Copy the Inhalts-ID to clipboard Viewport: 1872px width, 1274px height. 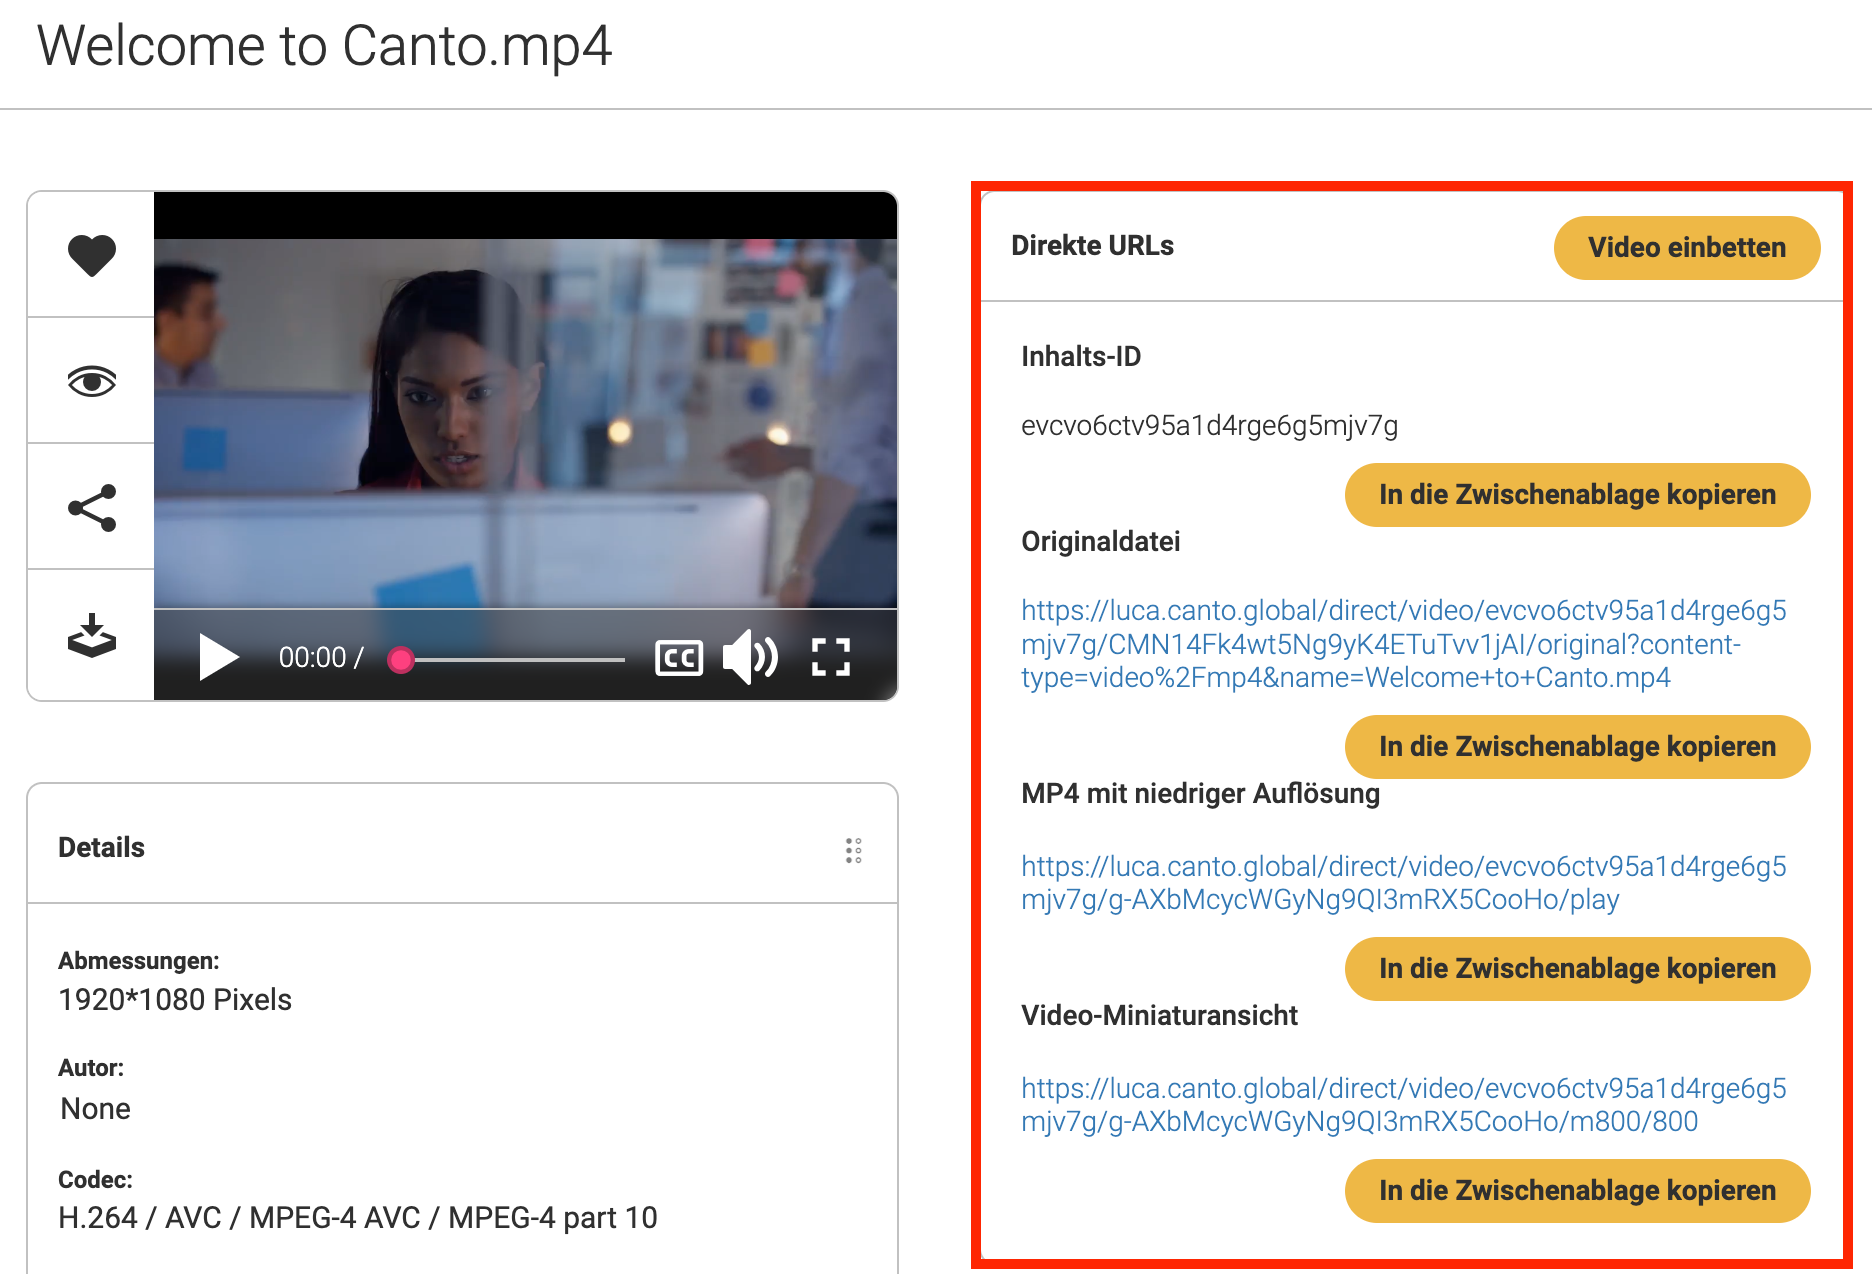[x=1577, y=495]
